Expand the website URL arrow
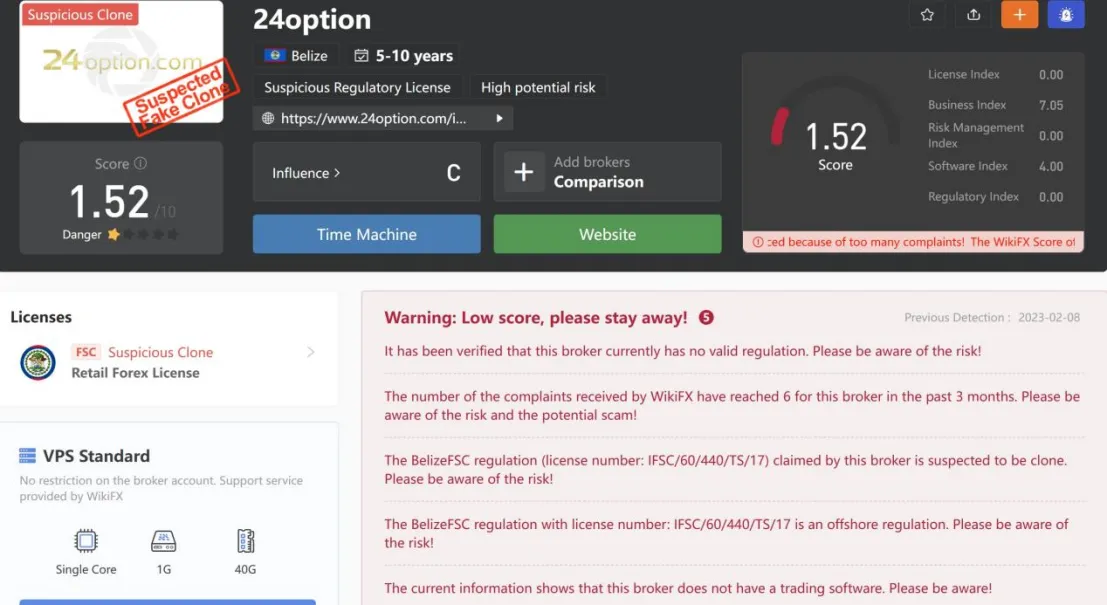1107x605 pixels. [x=499, y=118]
